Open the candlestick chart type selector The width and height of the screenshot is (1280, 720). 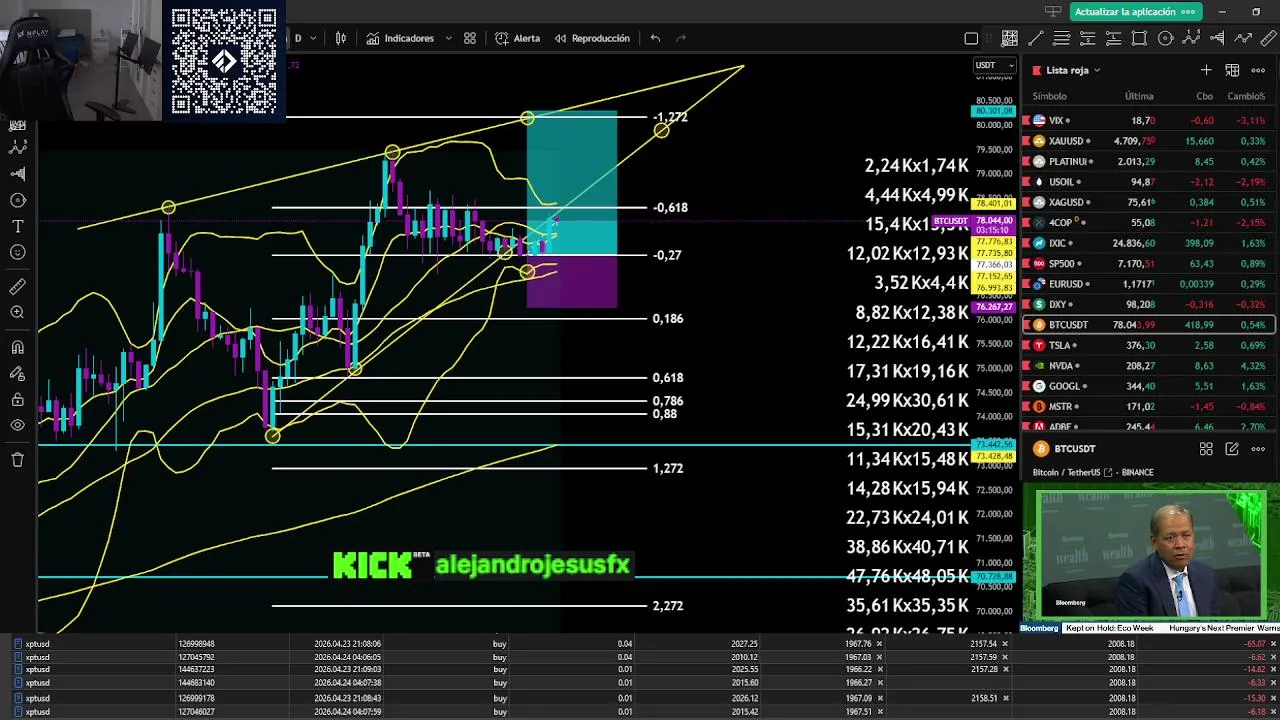coord(341,38)
